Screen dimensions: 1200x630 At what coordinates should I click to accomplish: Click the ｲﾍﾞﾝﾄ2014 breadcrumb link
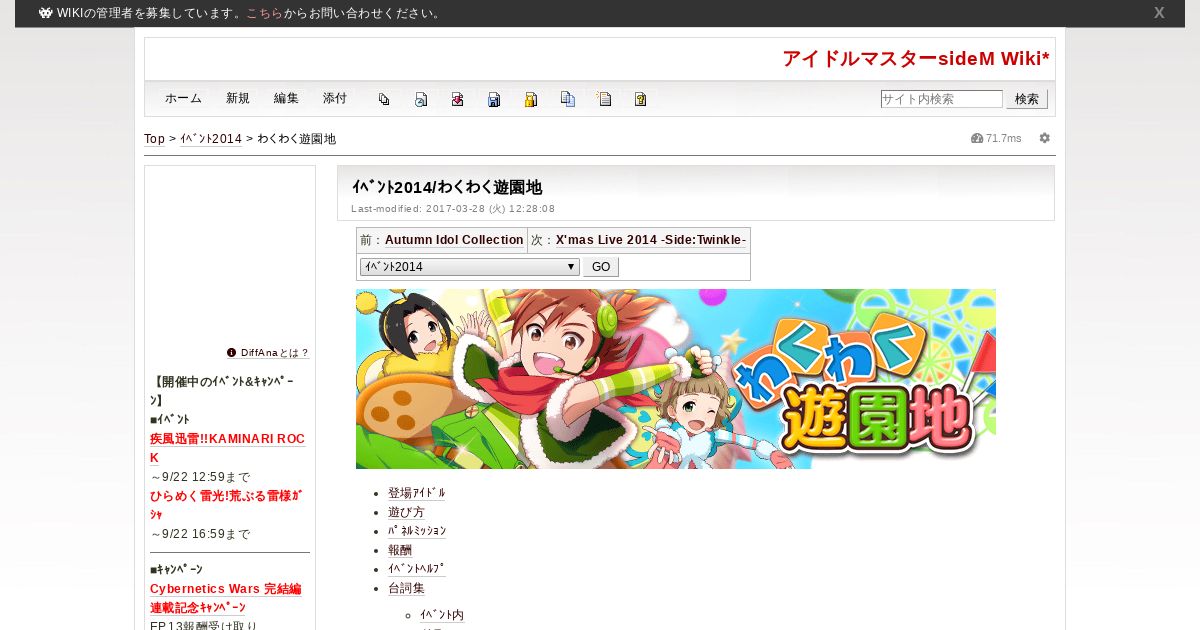(x=211, y=139)
